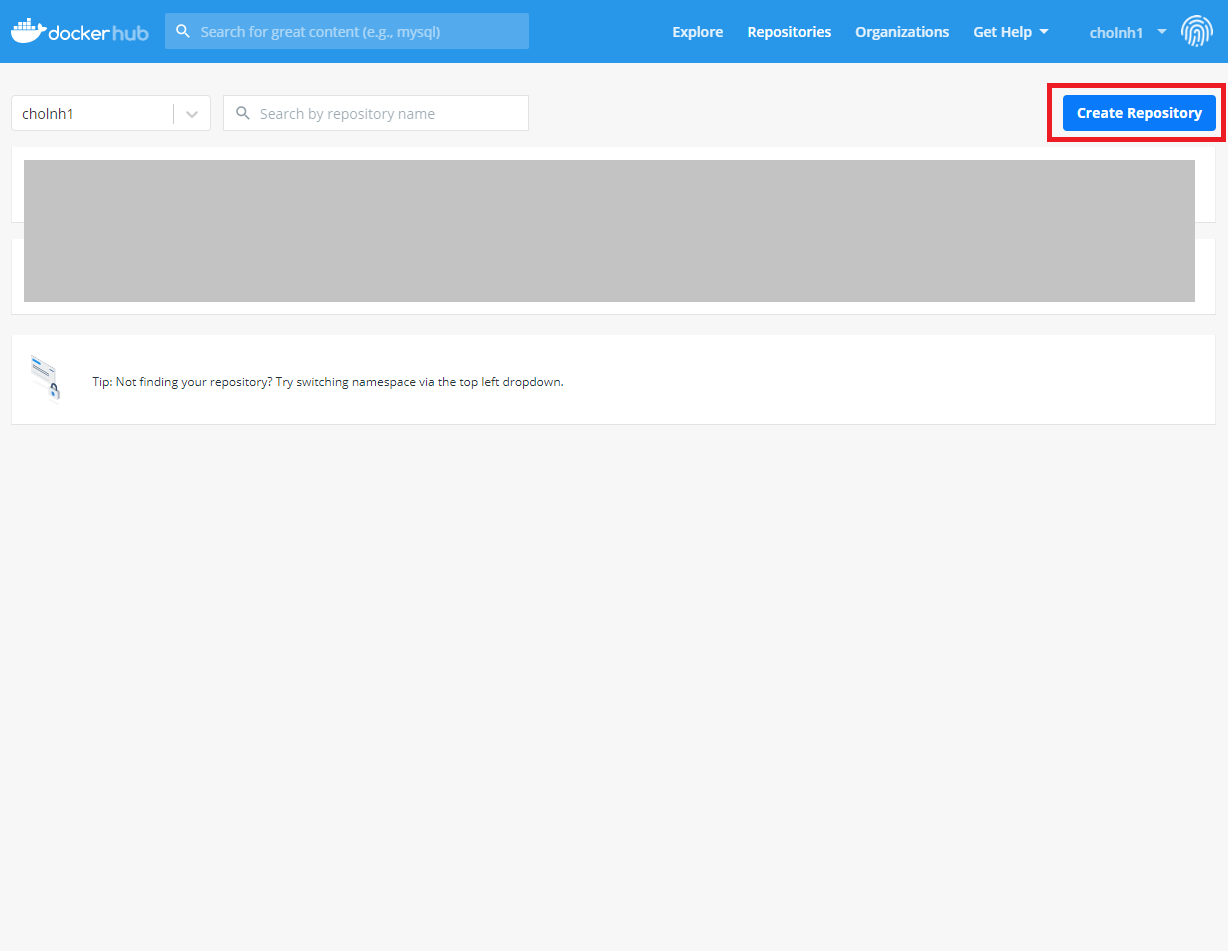Open the Explore page
This screenshot has width=1228, height=951.
click(x=698, y=32)
